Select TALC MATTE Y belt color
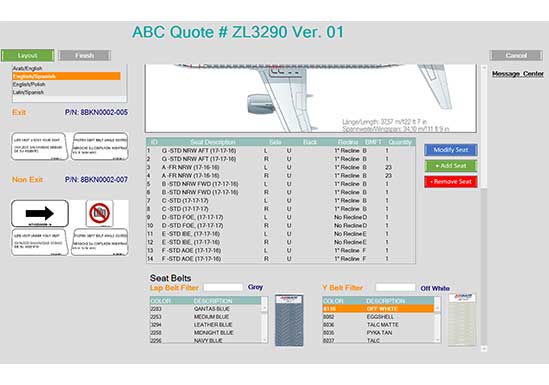549x385 pixels. 378,325
